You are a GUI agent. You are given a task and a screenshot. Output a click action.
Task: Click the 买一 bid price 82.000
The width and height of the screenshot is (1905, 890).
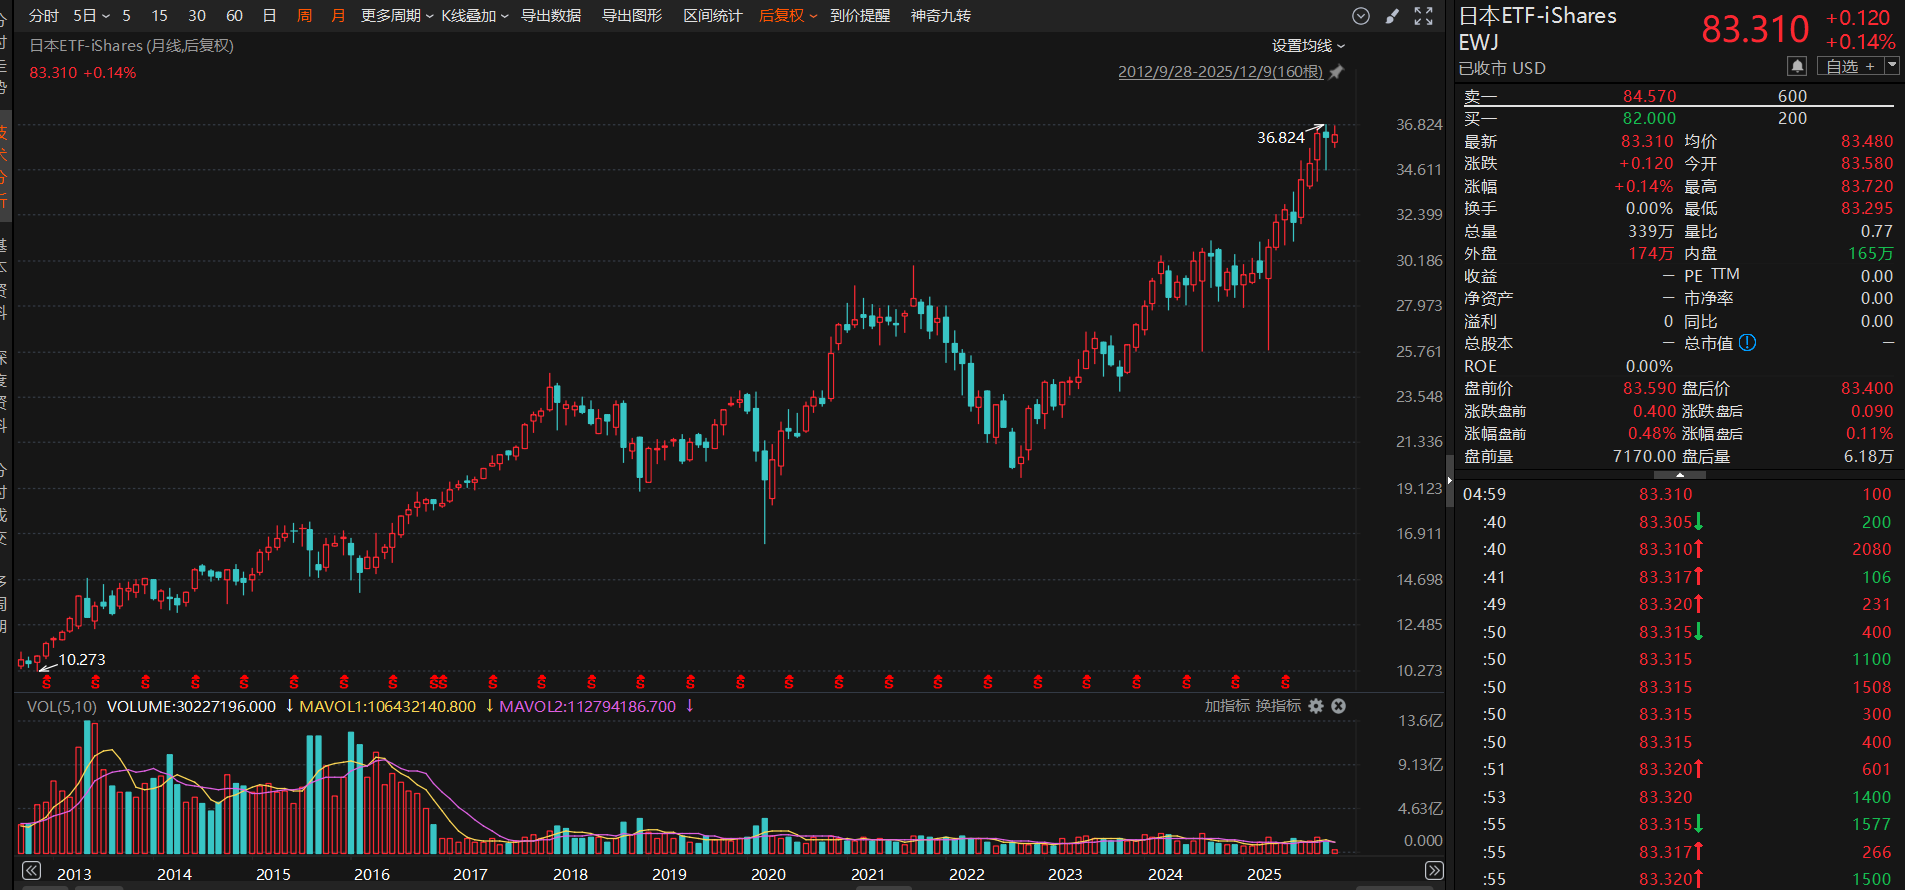(1649, 118)
